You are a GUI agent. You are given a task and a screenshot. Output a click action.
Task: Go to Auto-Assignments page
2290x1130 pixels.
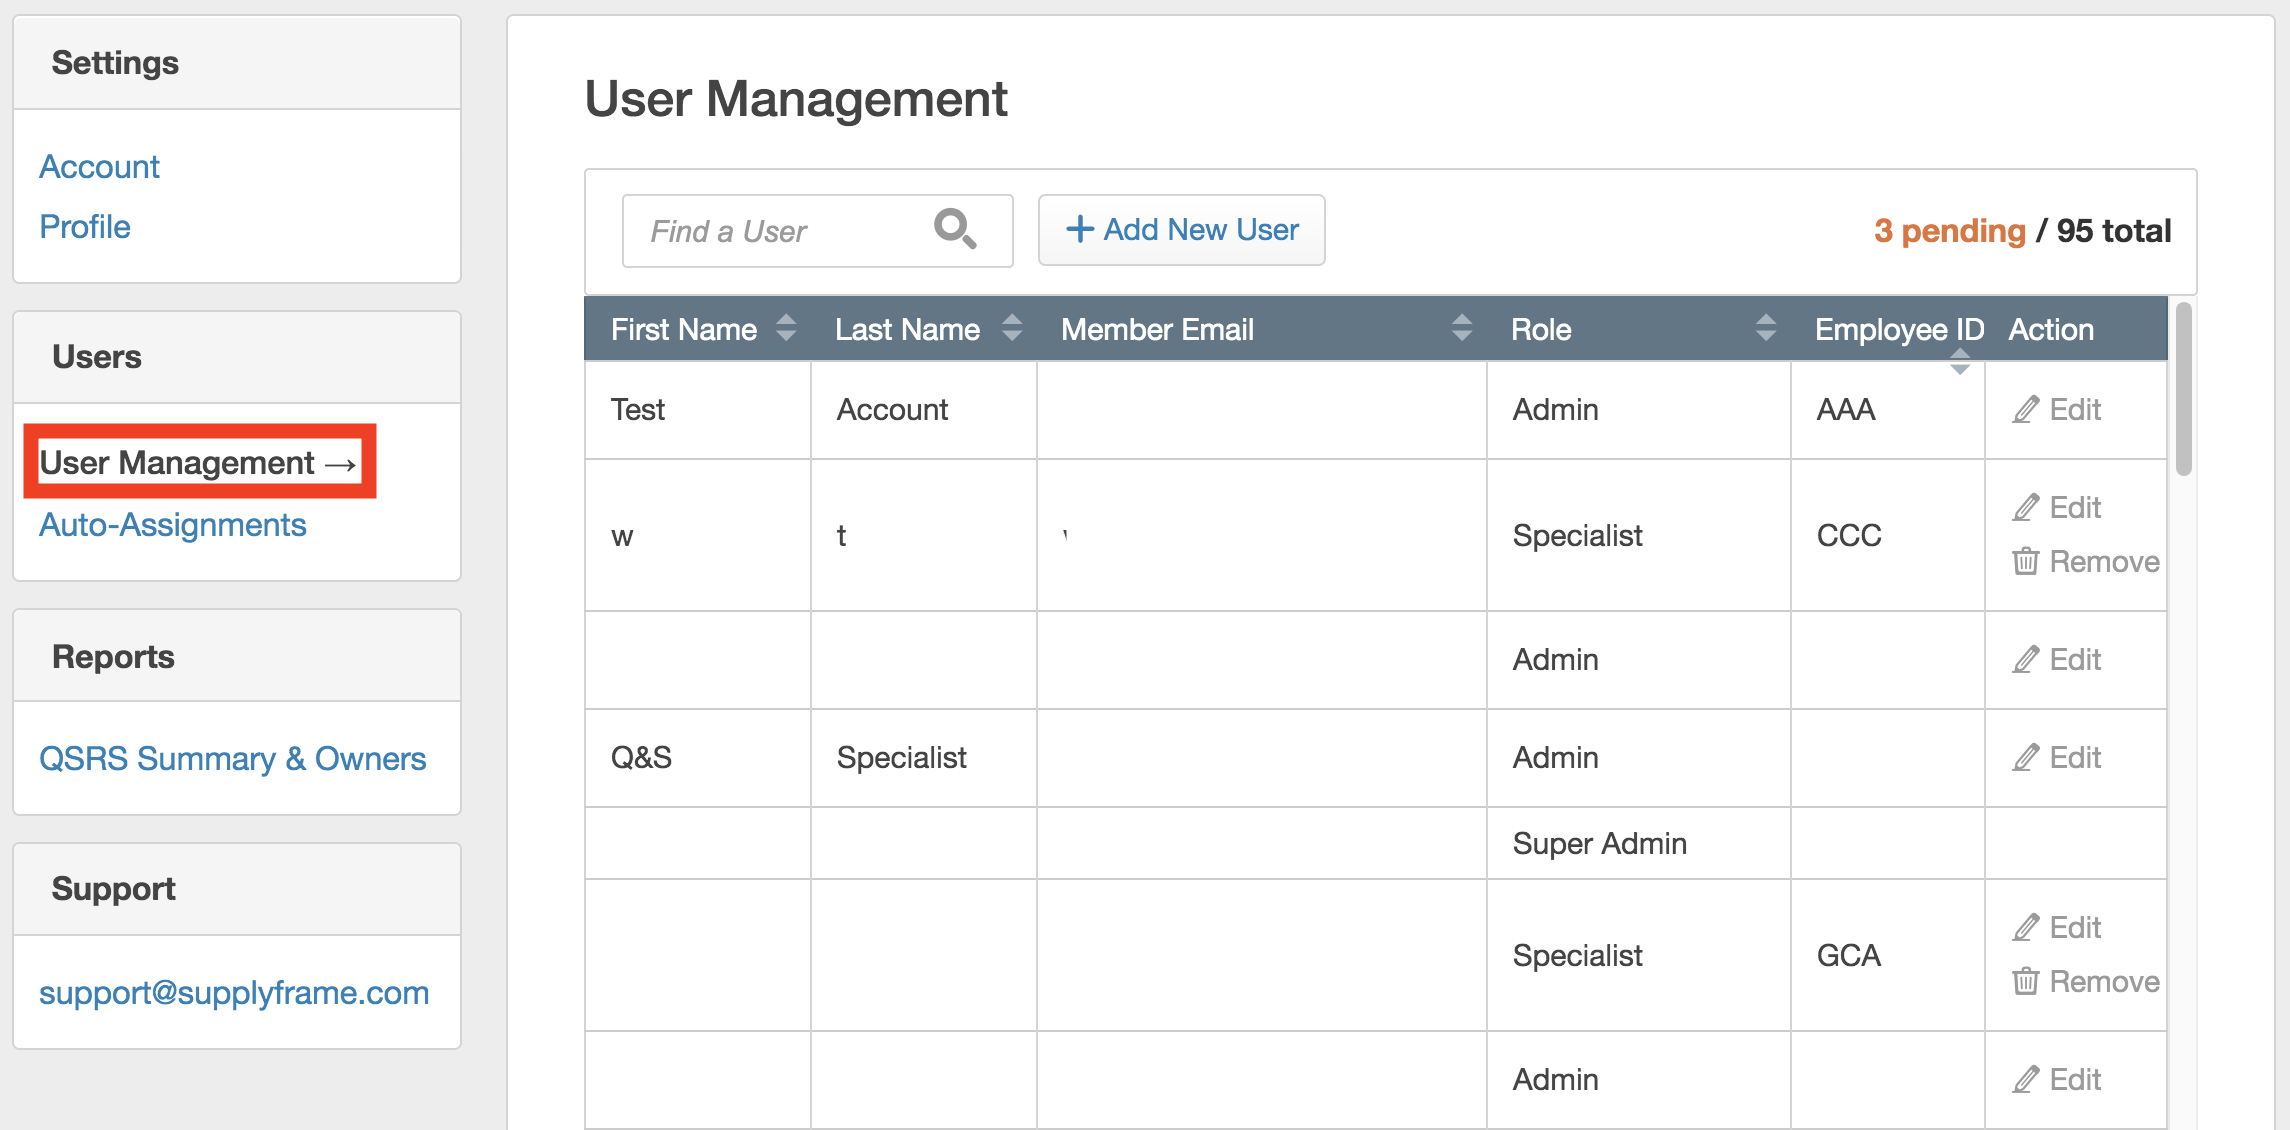click(172, 525)
